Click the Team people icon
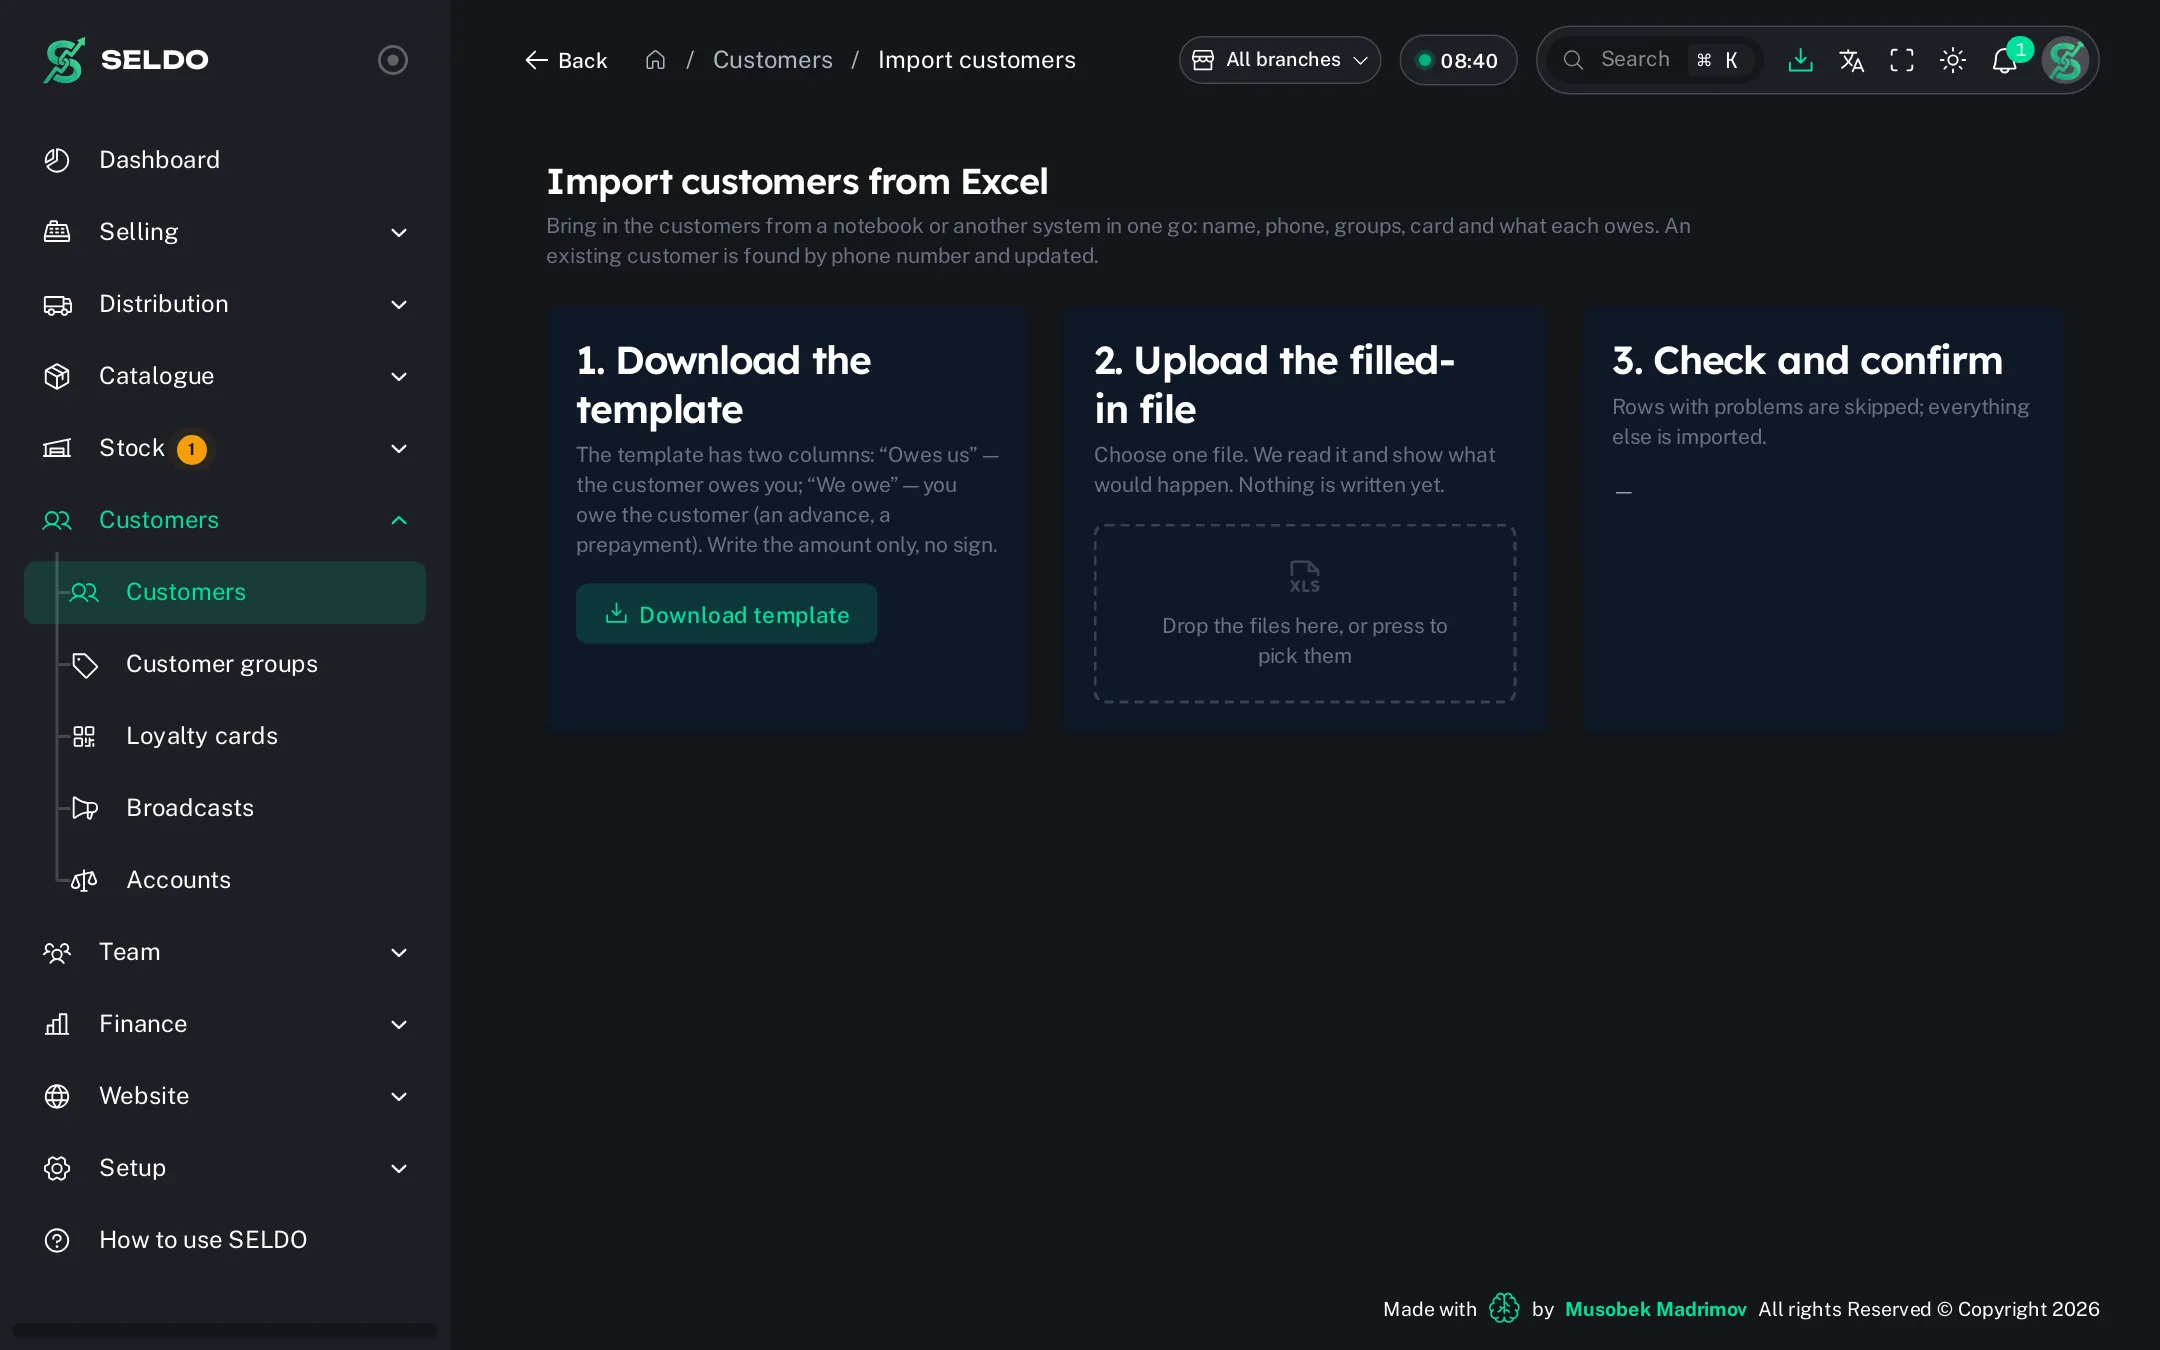Viewport: 2160px width, 1350px height. [57, 952]
